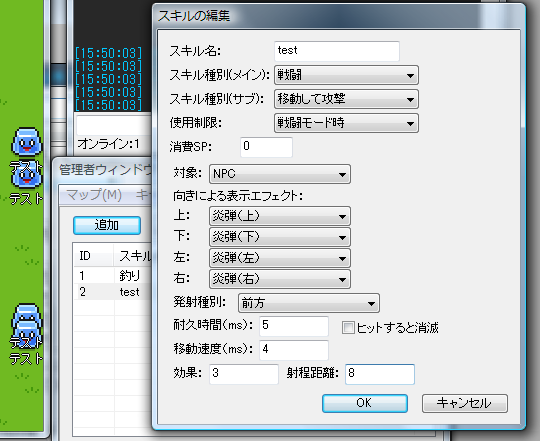Enable the ヒットすると消滅 checkbox
Screen dimensions: 540x441
click(x=348, y=328)
